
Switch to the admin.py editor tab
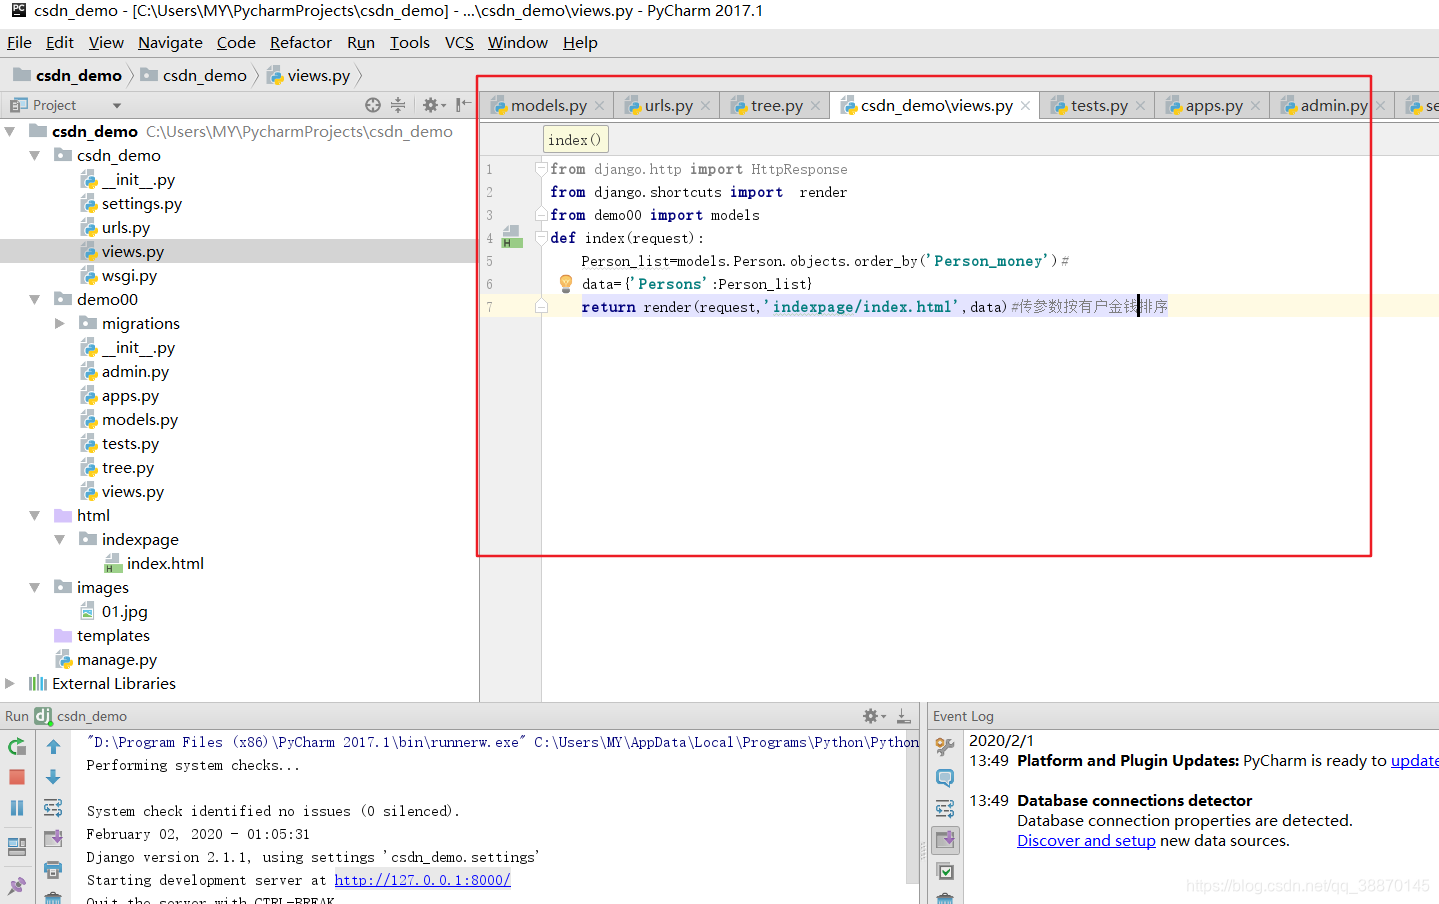[x=1333, y=105]
